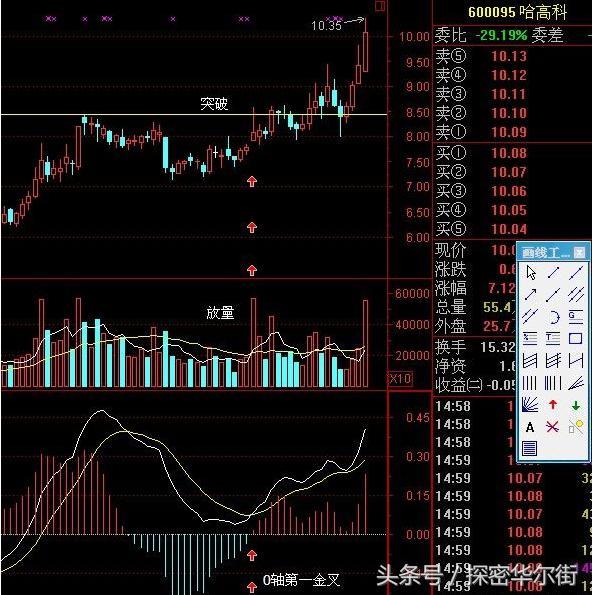Click the red X delete drawing tool
Viewport: 592px width, 595px height.
pos(553,427)
